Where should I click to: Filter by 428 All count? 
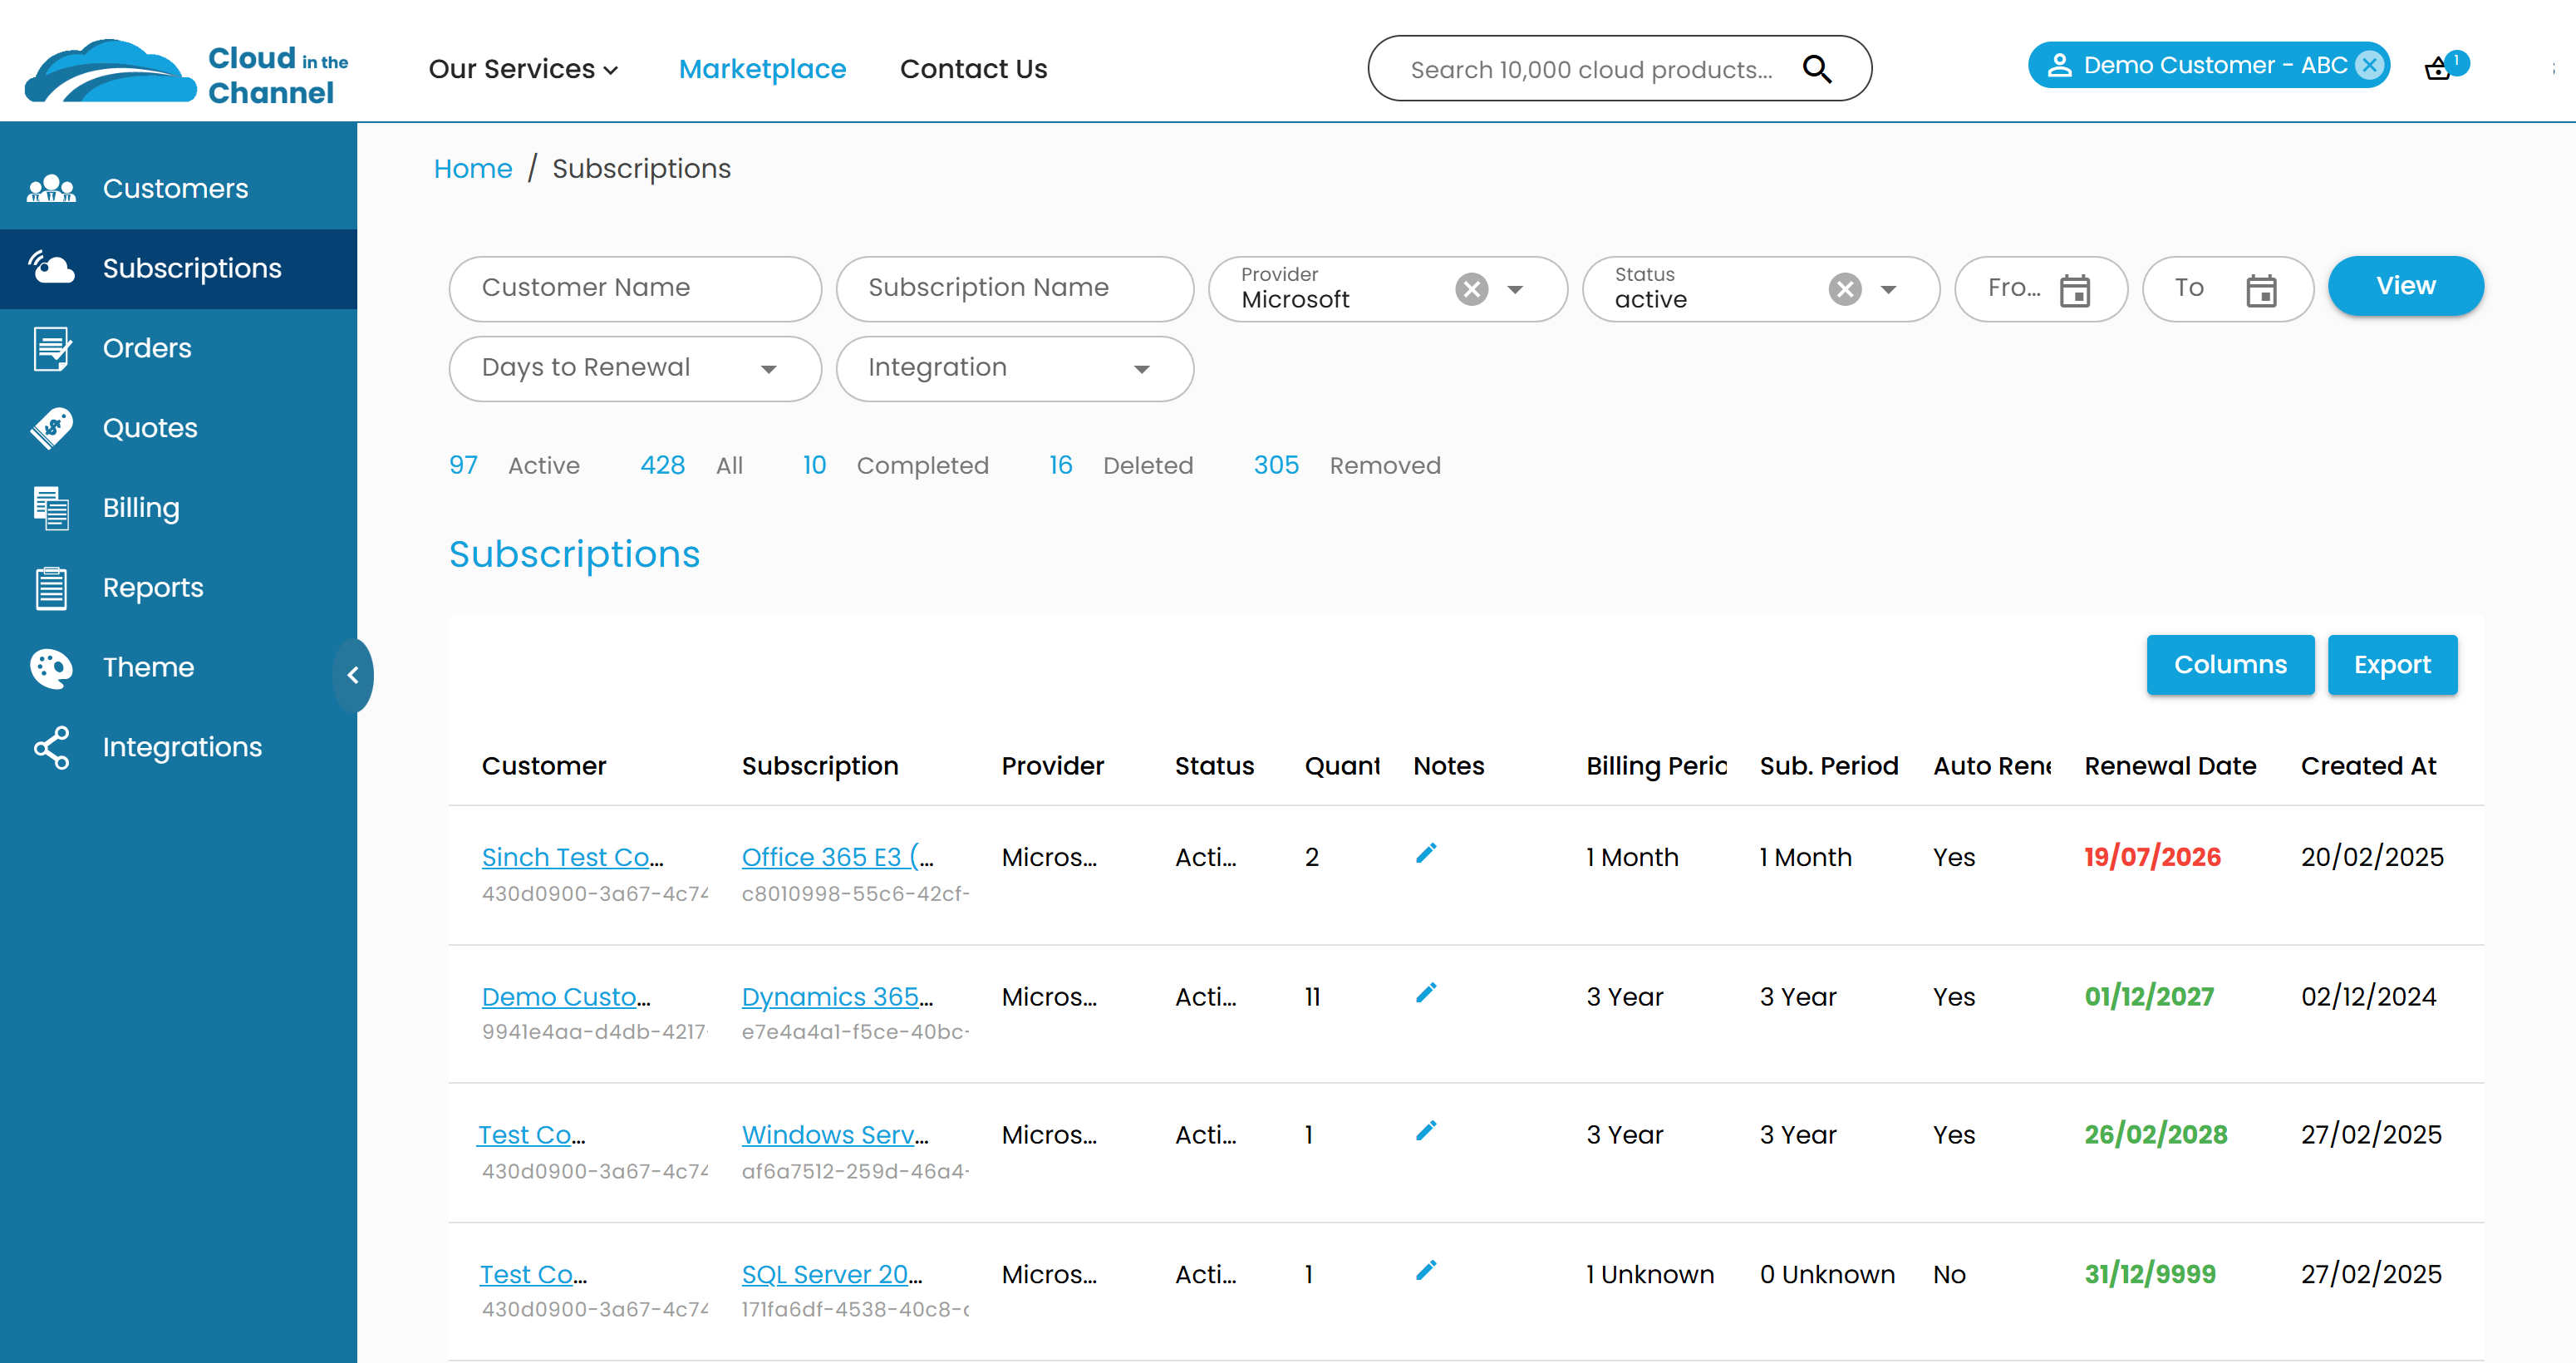[692, 466]
